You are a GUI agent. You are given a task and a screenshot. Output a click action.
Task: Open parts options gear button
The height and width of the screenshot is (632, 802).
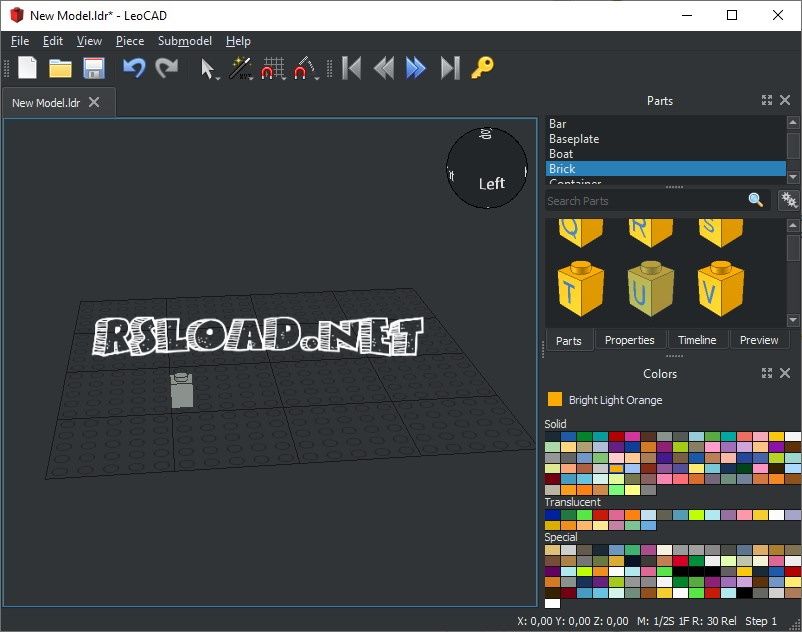coord(789,200)
